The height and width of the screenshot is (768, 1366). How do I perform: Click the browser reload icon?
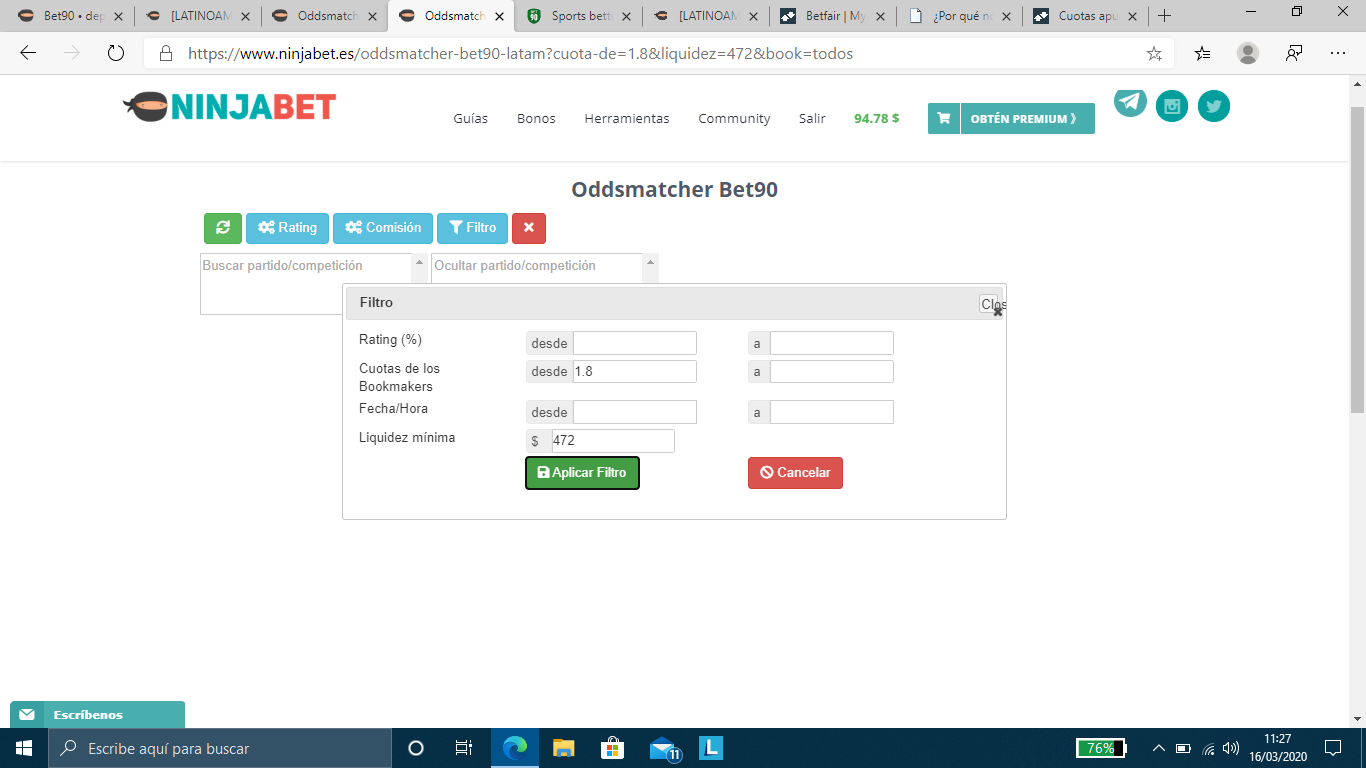[x=115, y=53]
